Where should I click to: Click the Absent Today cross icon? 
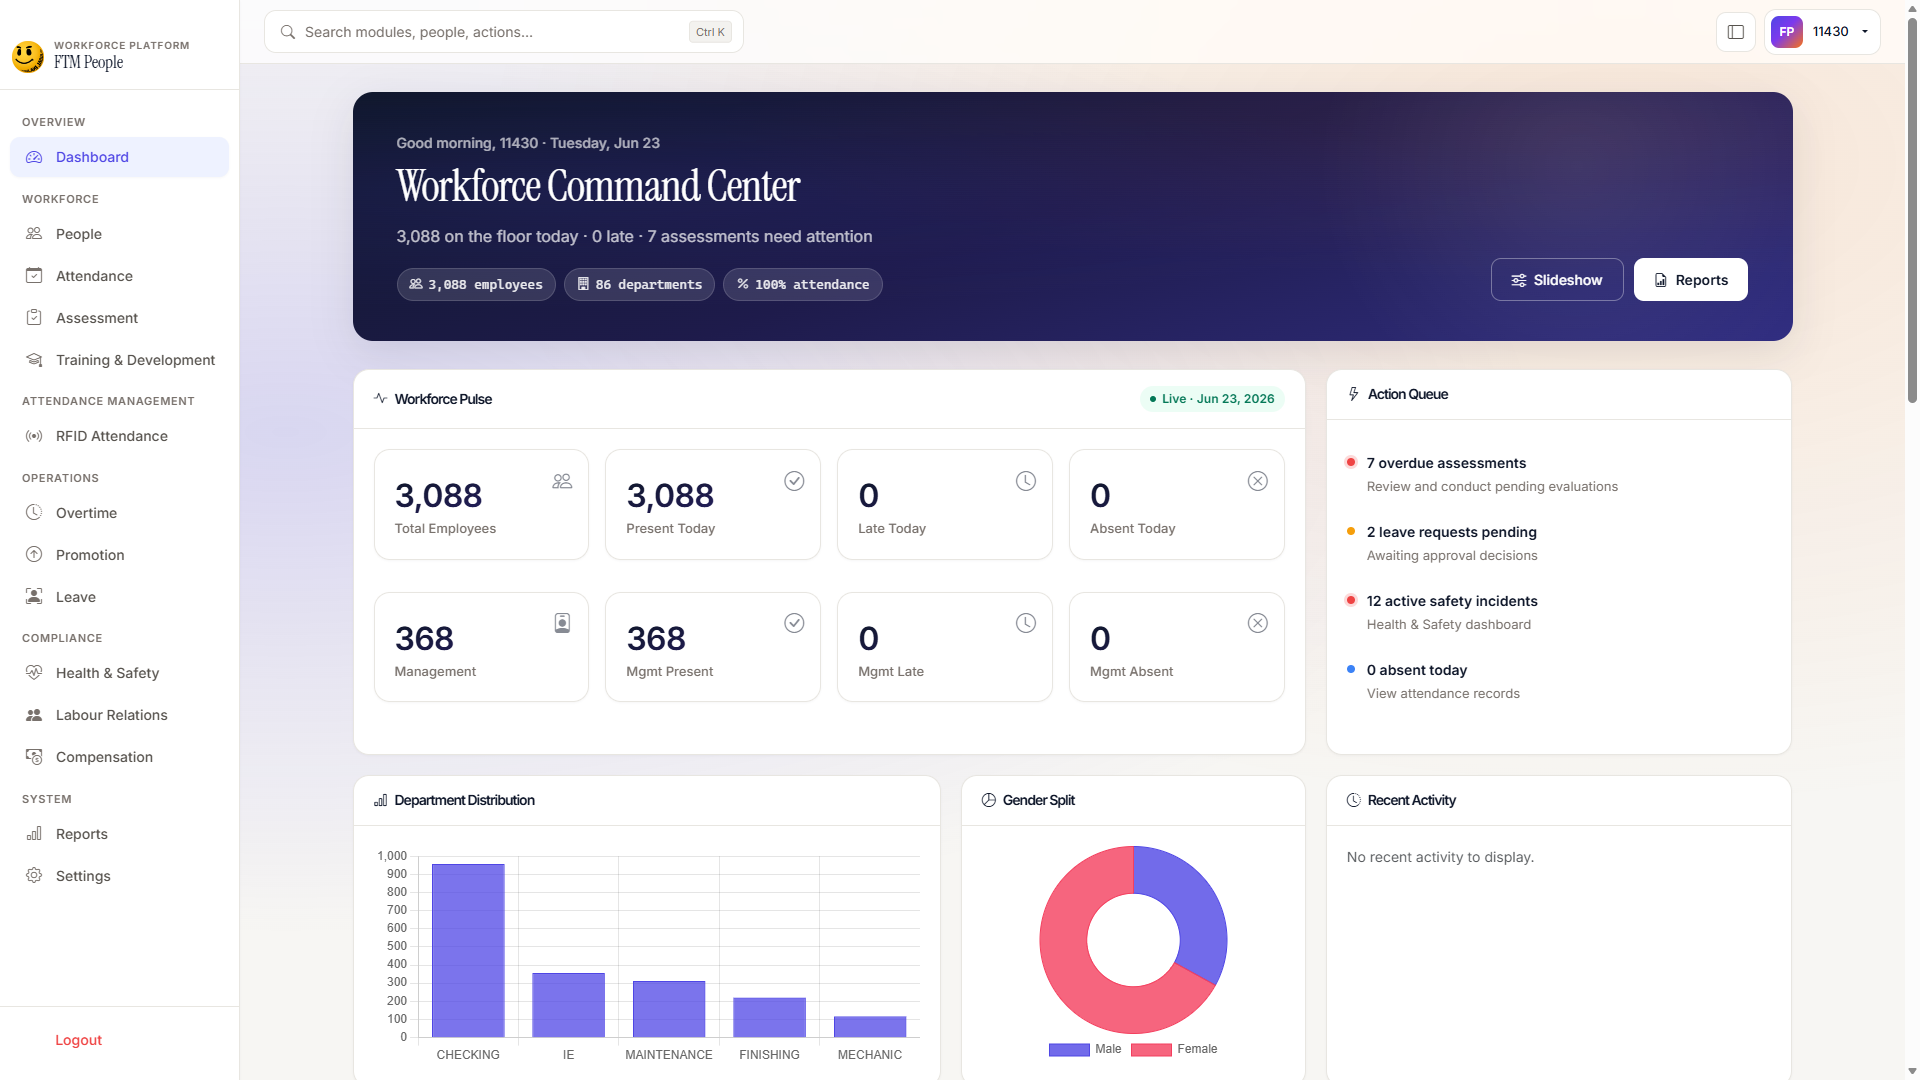click(x=1258, y=481)
